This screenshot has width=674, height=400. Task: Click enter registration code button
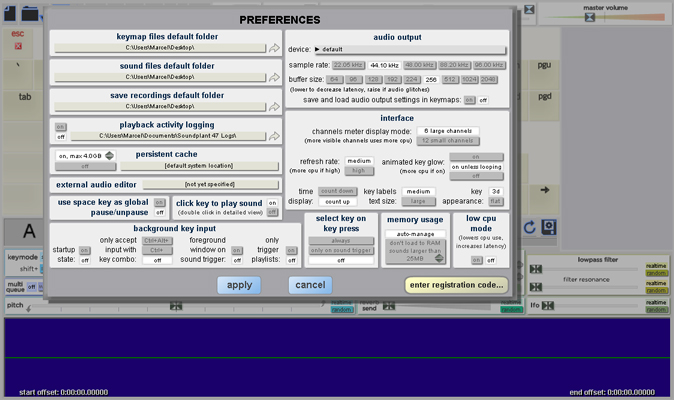[456, 285]
